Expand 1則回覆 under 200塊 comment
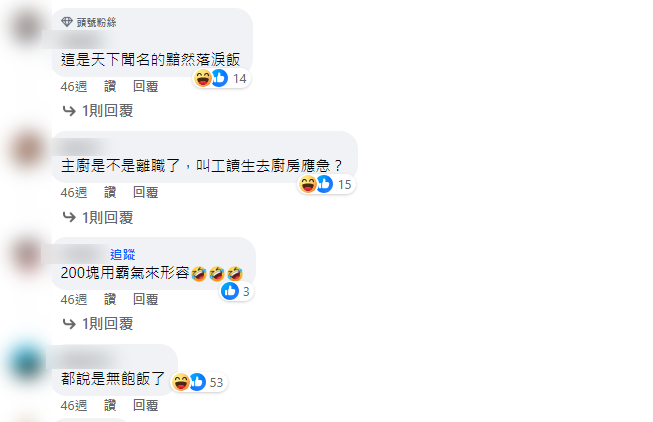This screenshot has width=653, height=422. click(x=107, y=324)
